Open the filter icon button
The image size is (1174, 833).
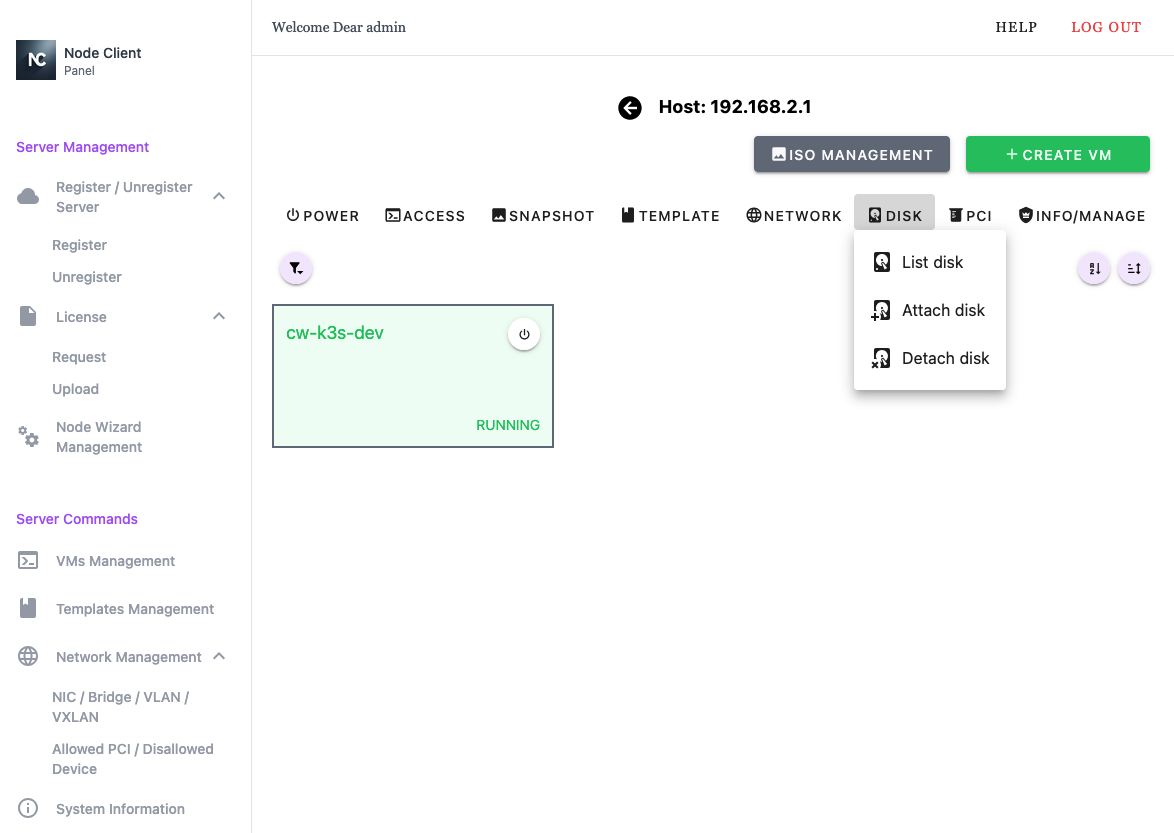click(296, 268)
